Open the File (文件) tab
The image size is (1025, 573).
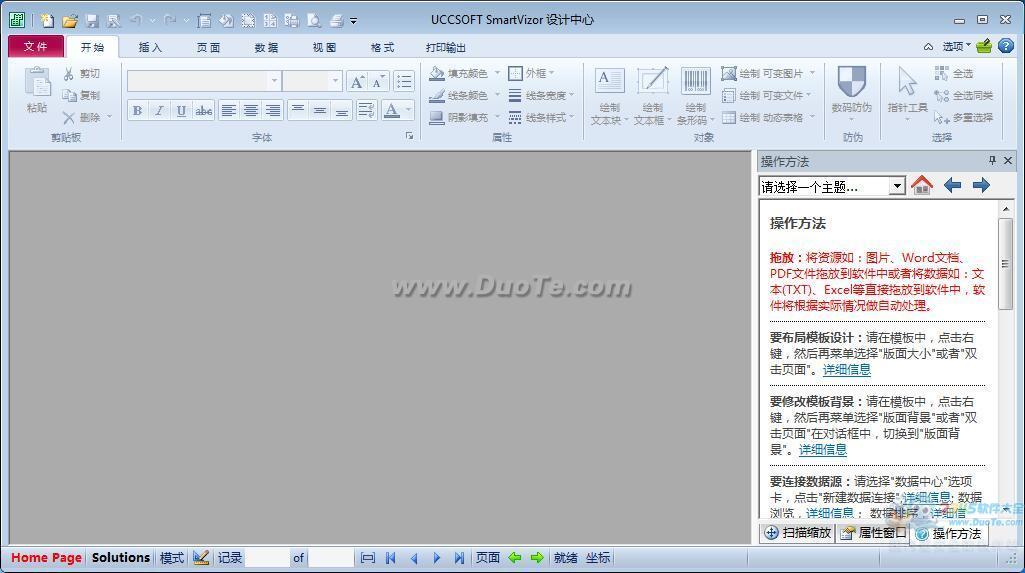[x=36, y=47]
